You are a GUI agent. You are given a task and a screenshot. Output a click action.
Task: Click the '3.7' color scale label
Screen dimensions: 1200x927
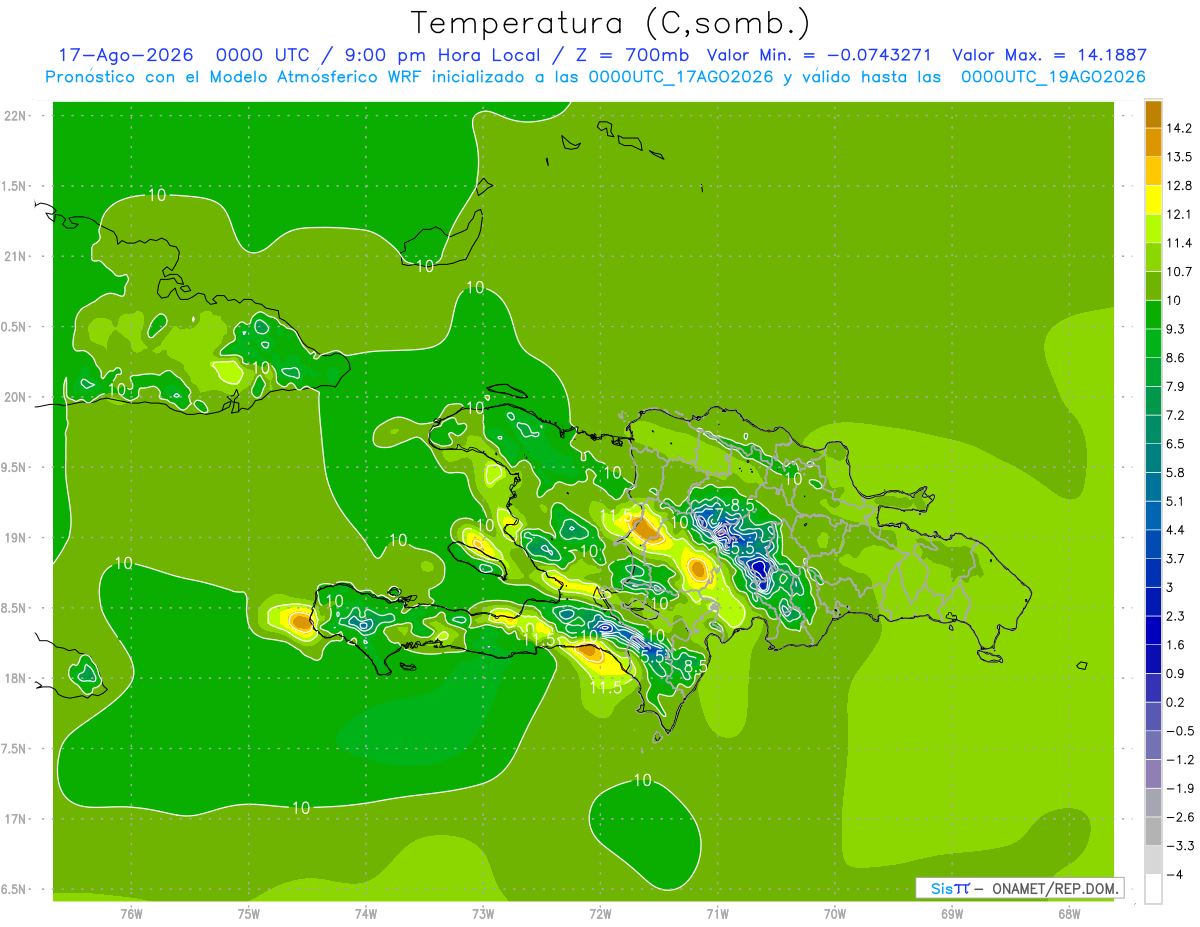pyautogui.click(x=1176, y=559)
